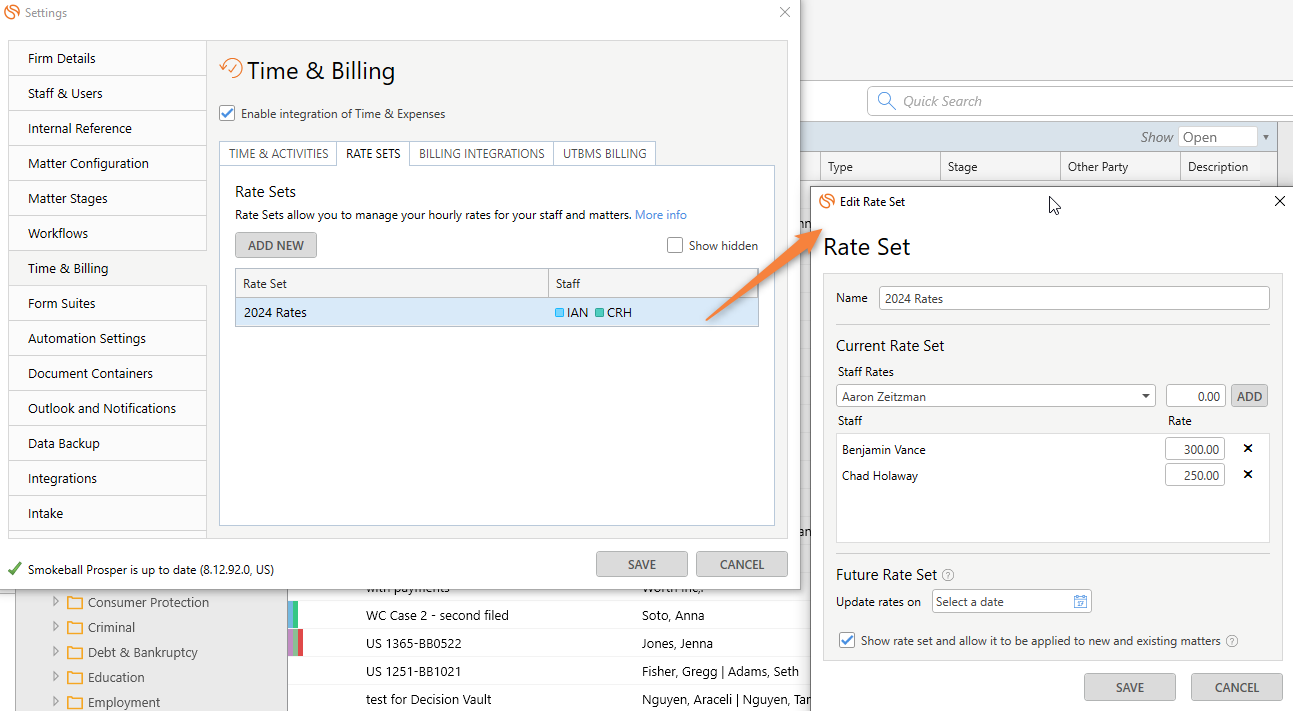Save the Edit Rate Set dialog
Screen dimensions: 1293x711
coord(1130,687)
